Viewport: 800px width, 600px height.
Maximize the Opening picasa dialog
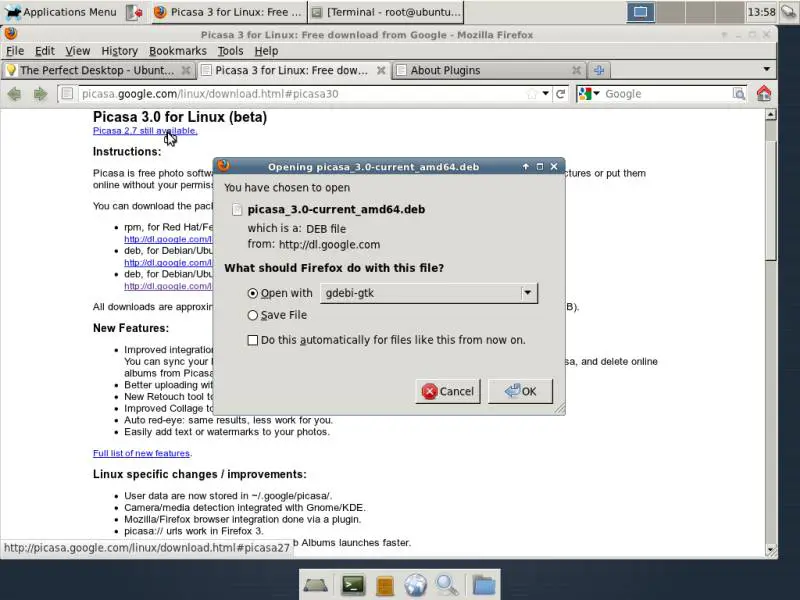(x=540, y=167)
